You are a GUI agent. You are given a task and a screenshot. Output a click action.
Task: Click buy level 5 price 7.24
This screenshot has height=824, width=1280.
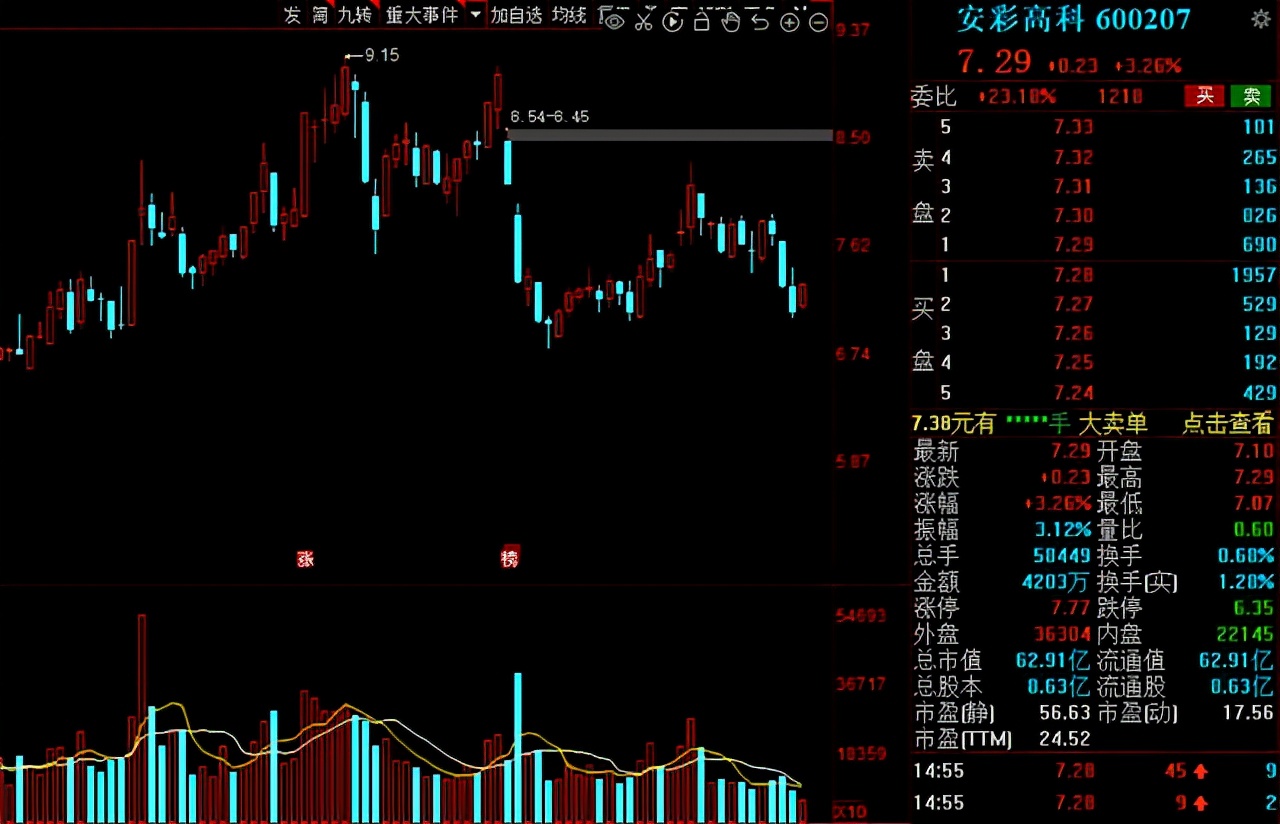(1073, 392)
